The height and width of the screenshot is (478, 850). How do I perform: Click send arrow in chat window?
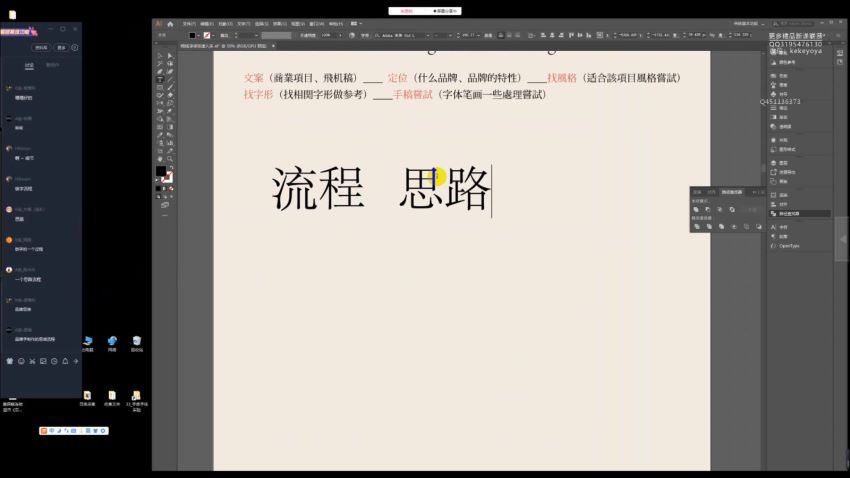pyautogui.click(x=76, y=361)
